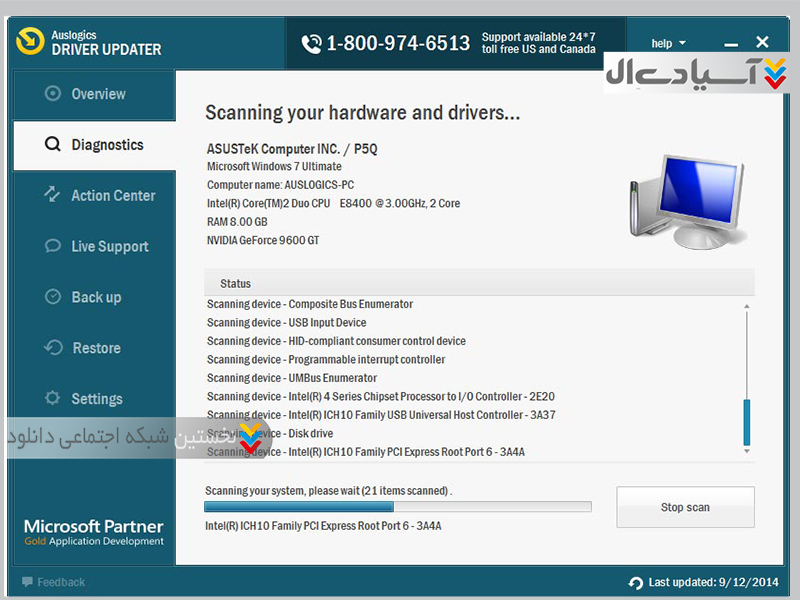Viewport: 800px width, 600px height.
Task: Open the help dropdown menu
Action: point(668,43)
